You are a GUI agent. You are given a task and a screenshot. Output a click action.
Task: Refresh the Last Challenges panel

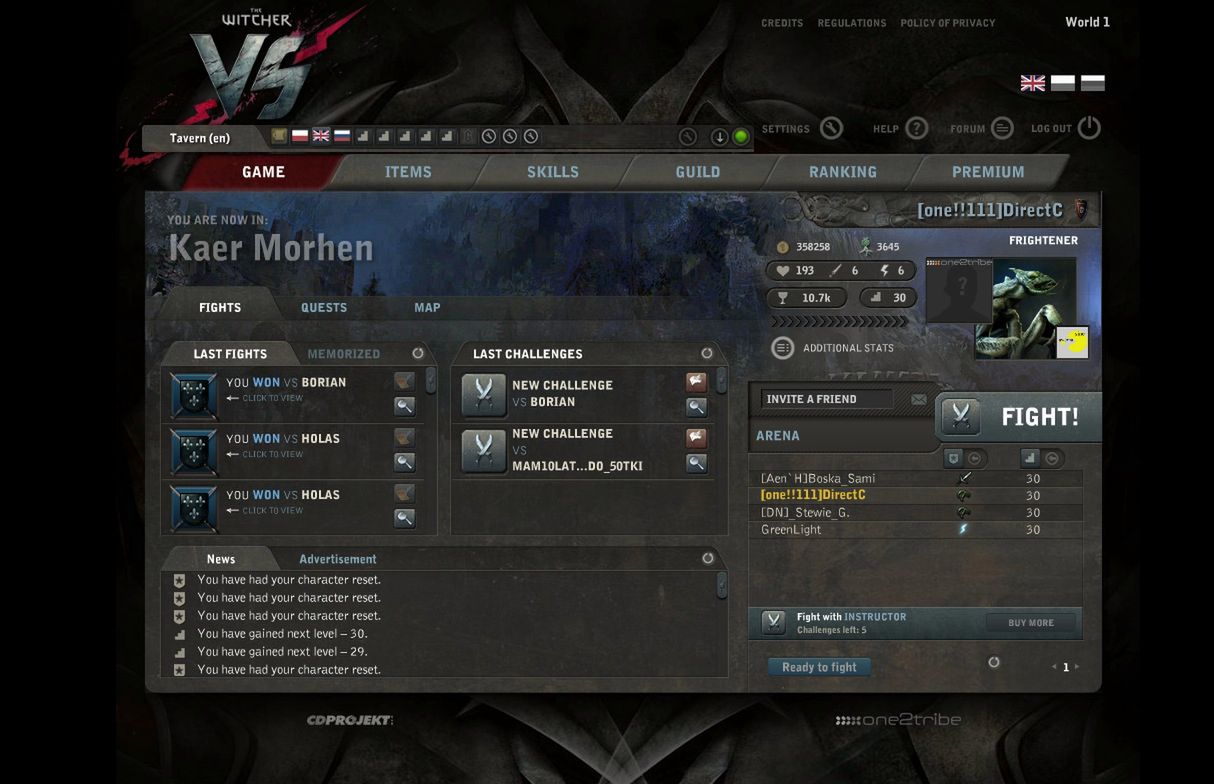pyautogui.click(x=707, y=353)
